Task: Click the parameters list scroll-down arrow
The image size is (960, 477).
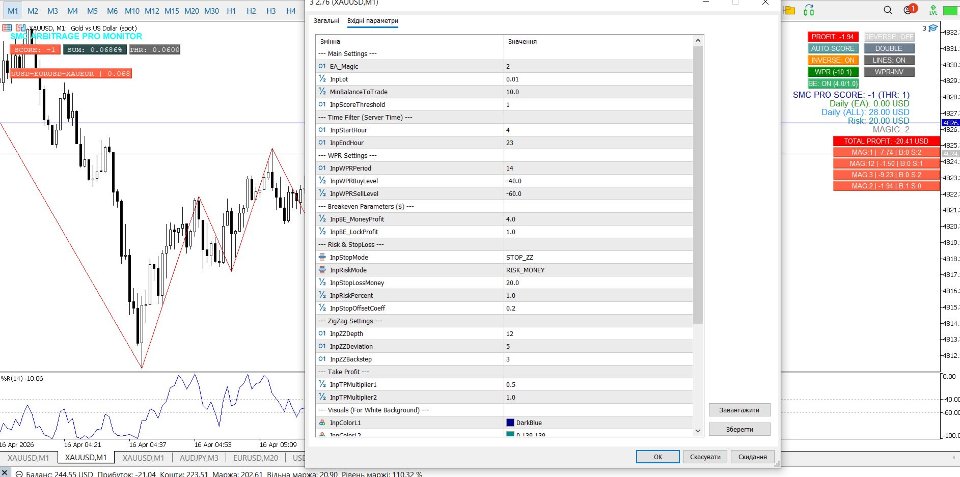Action: [698, 431]
